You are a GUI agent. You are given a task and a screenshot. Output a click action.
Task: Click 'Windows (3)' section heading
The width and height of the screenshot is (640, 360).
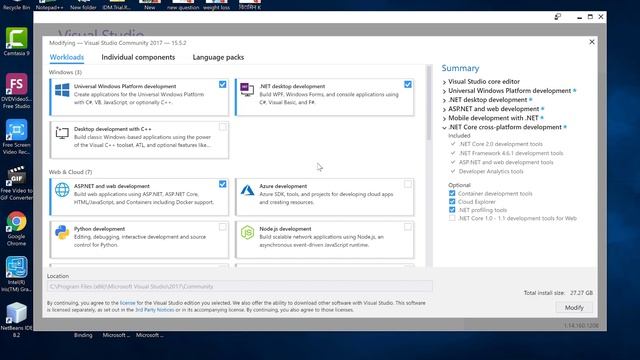click(x=65, y=72)
